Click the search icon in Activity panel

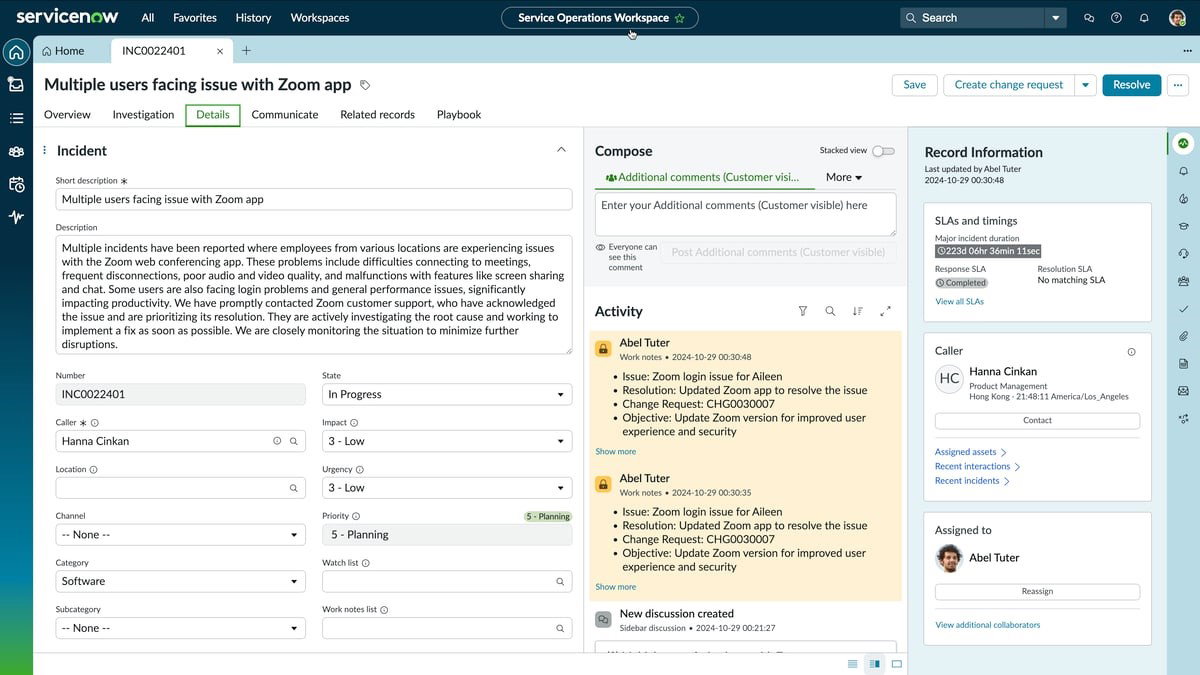tap(830, 311)
